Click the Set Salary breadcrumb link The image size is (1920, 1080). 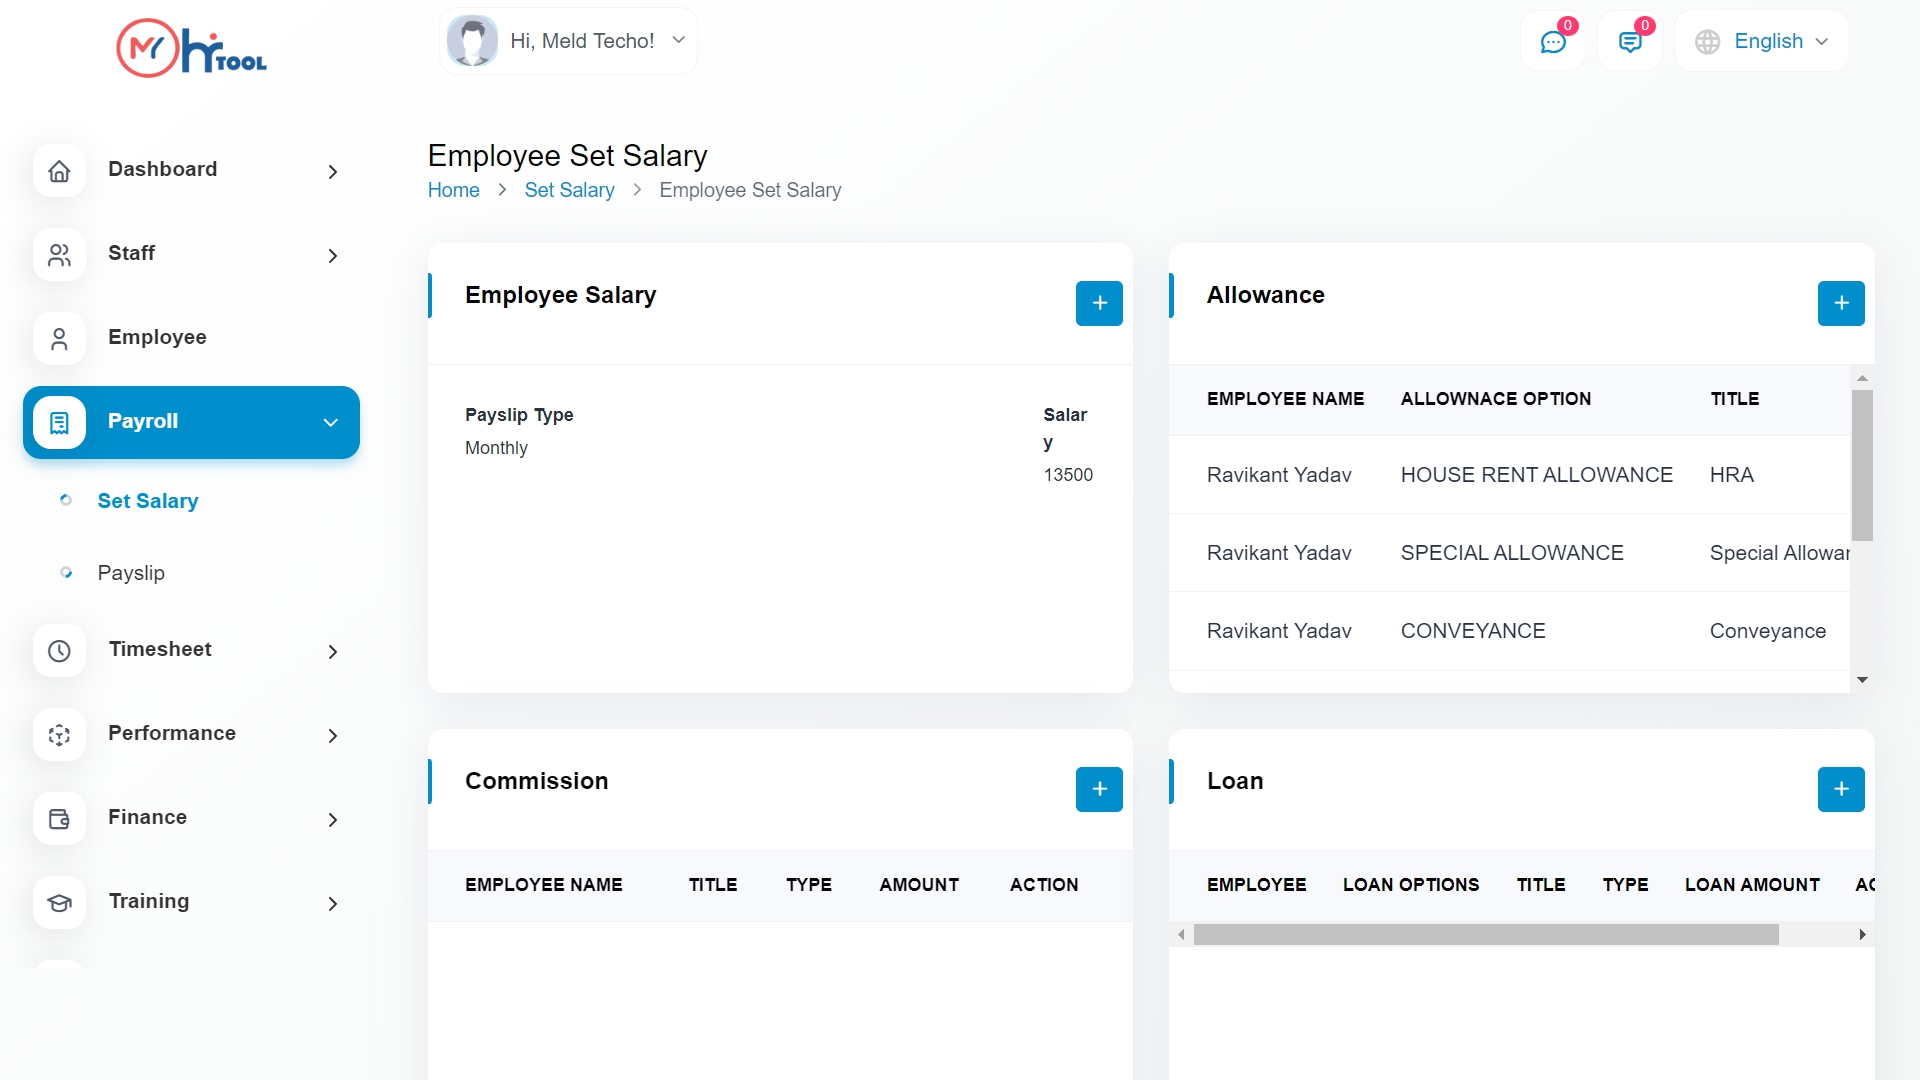click(x=569, y=190)
